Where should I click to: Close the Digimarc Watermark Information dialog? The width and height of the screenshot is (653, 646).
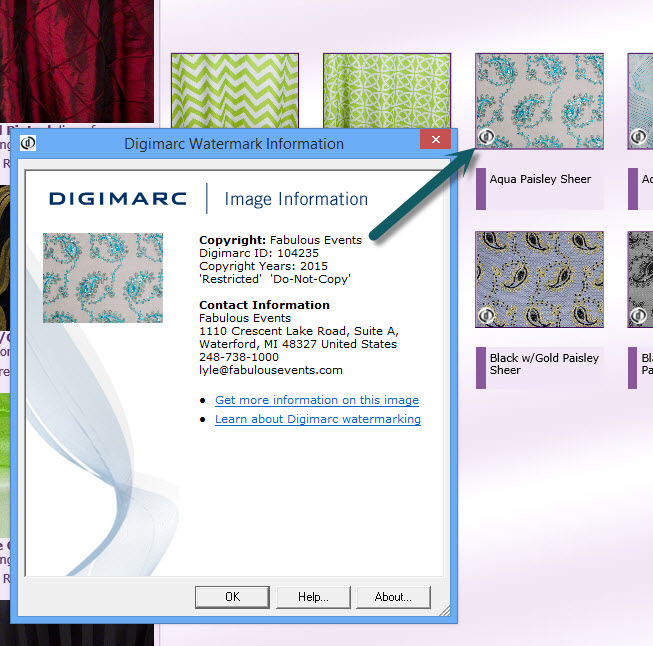click(436, 139)
